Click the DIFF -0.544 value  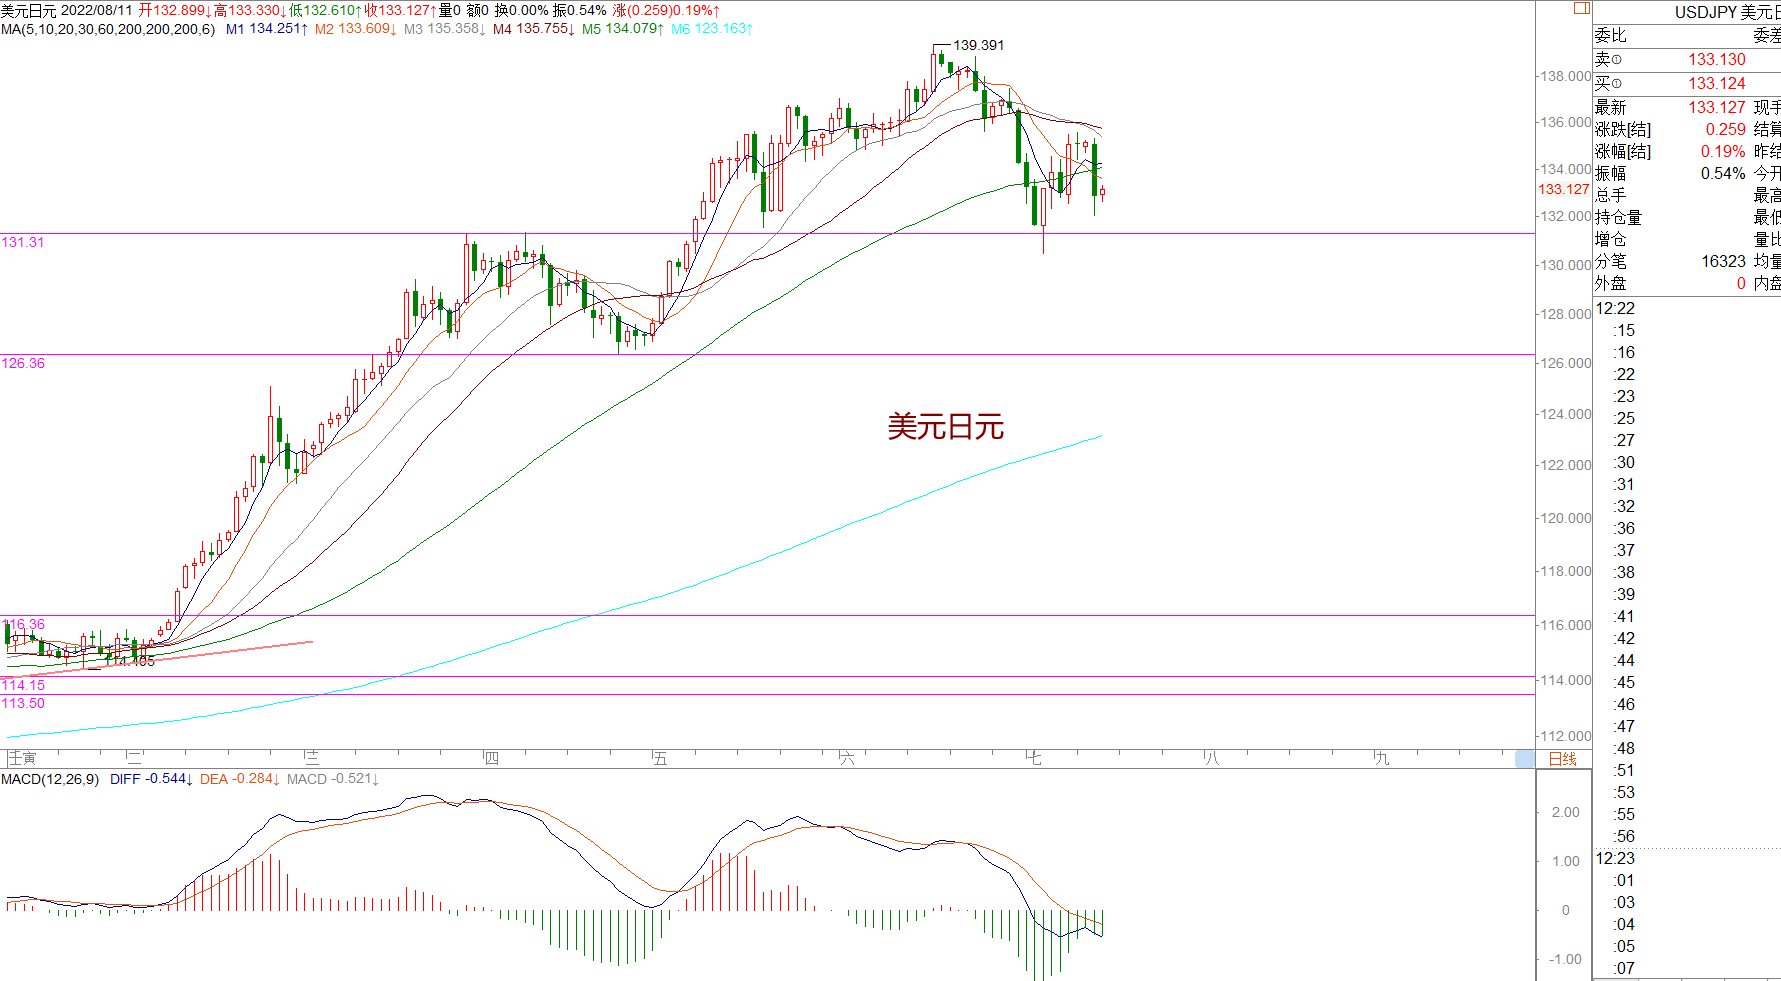(151, 779)
